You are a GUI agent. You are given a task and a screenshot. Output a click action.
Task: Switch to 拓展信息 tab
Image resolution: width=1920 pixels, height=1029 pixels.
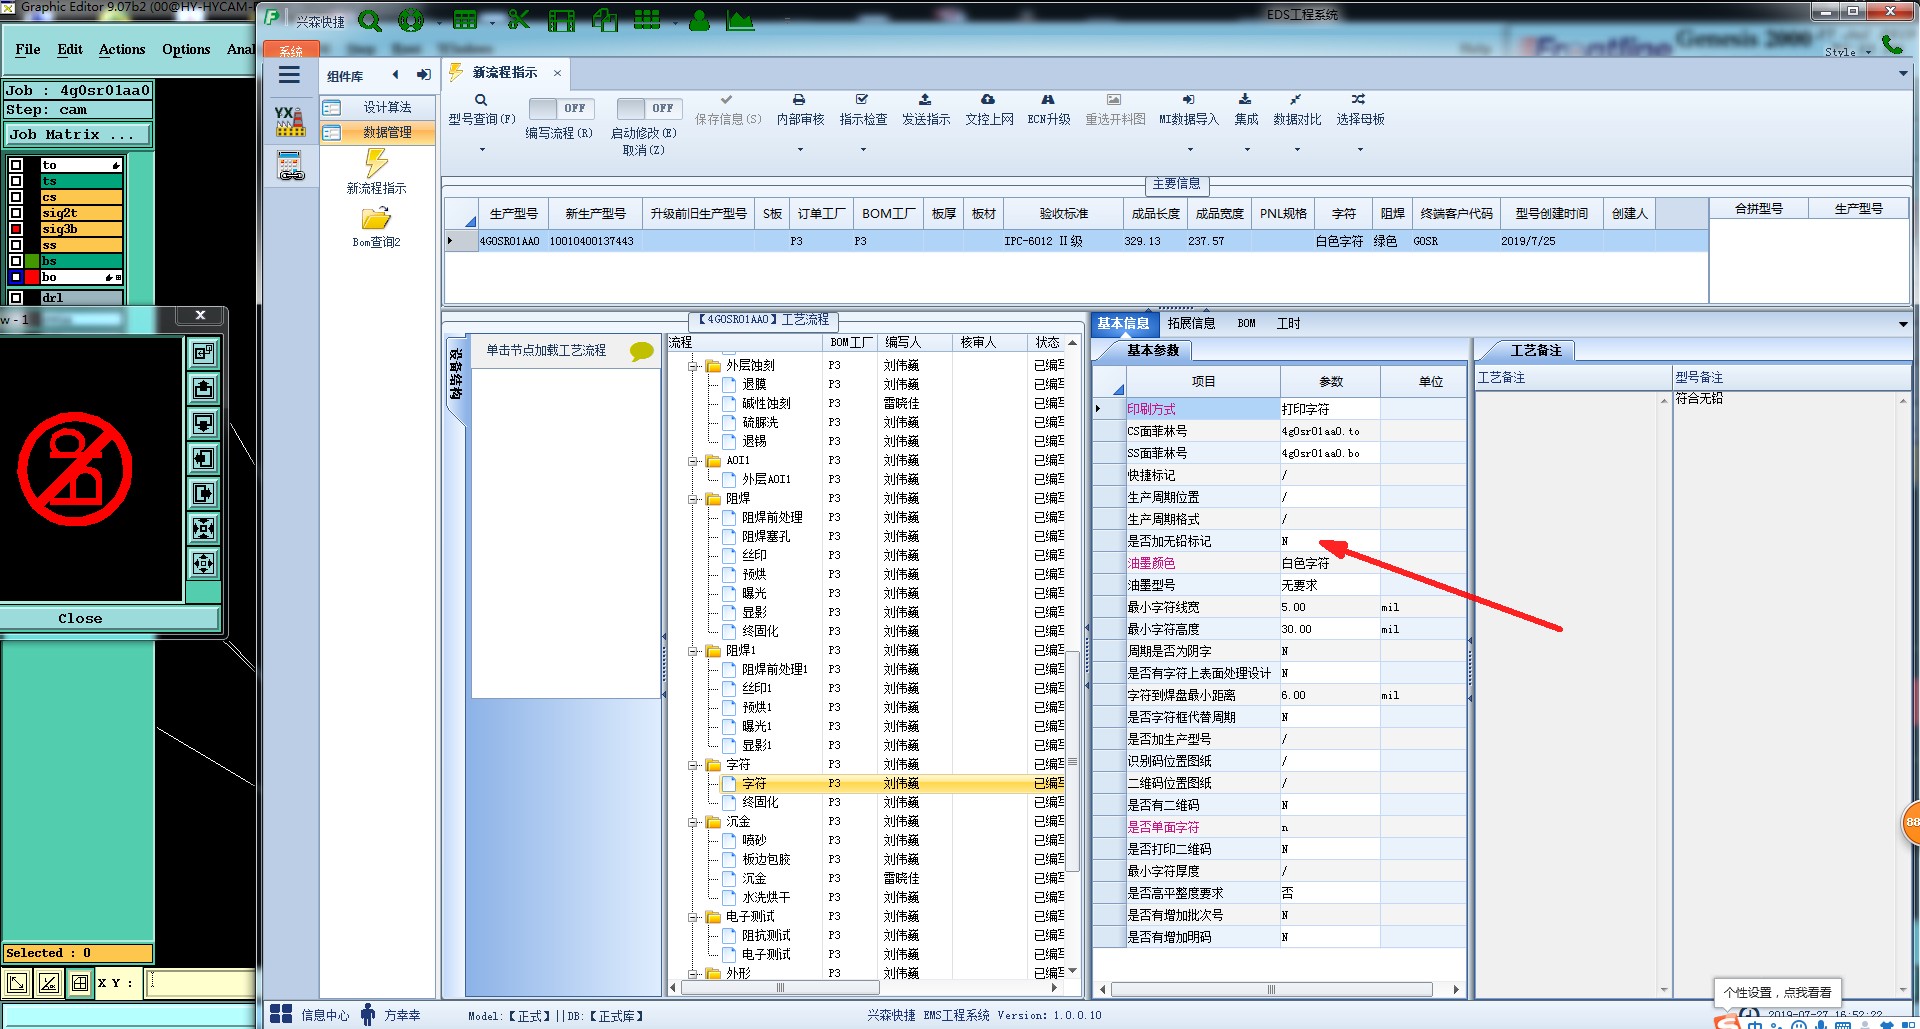coord(1191,323)
